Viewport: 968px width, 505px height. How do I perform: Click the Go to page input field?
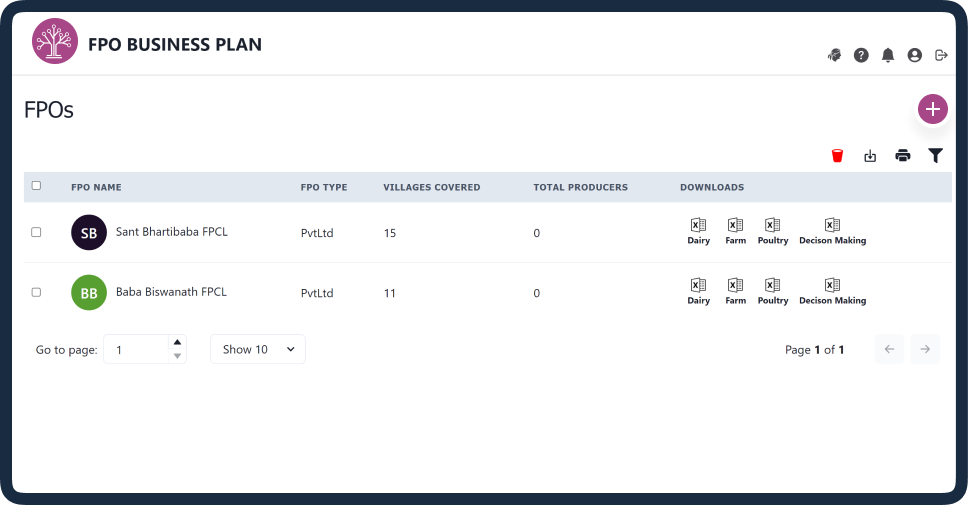pos(137,349)
